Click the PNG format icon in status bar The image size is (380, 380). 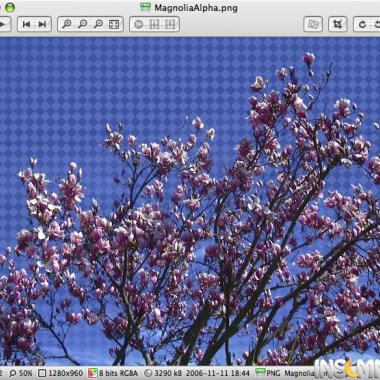click(x=260, y=372)
